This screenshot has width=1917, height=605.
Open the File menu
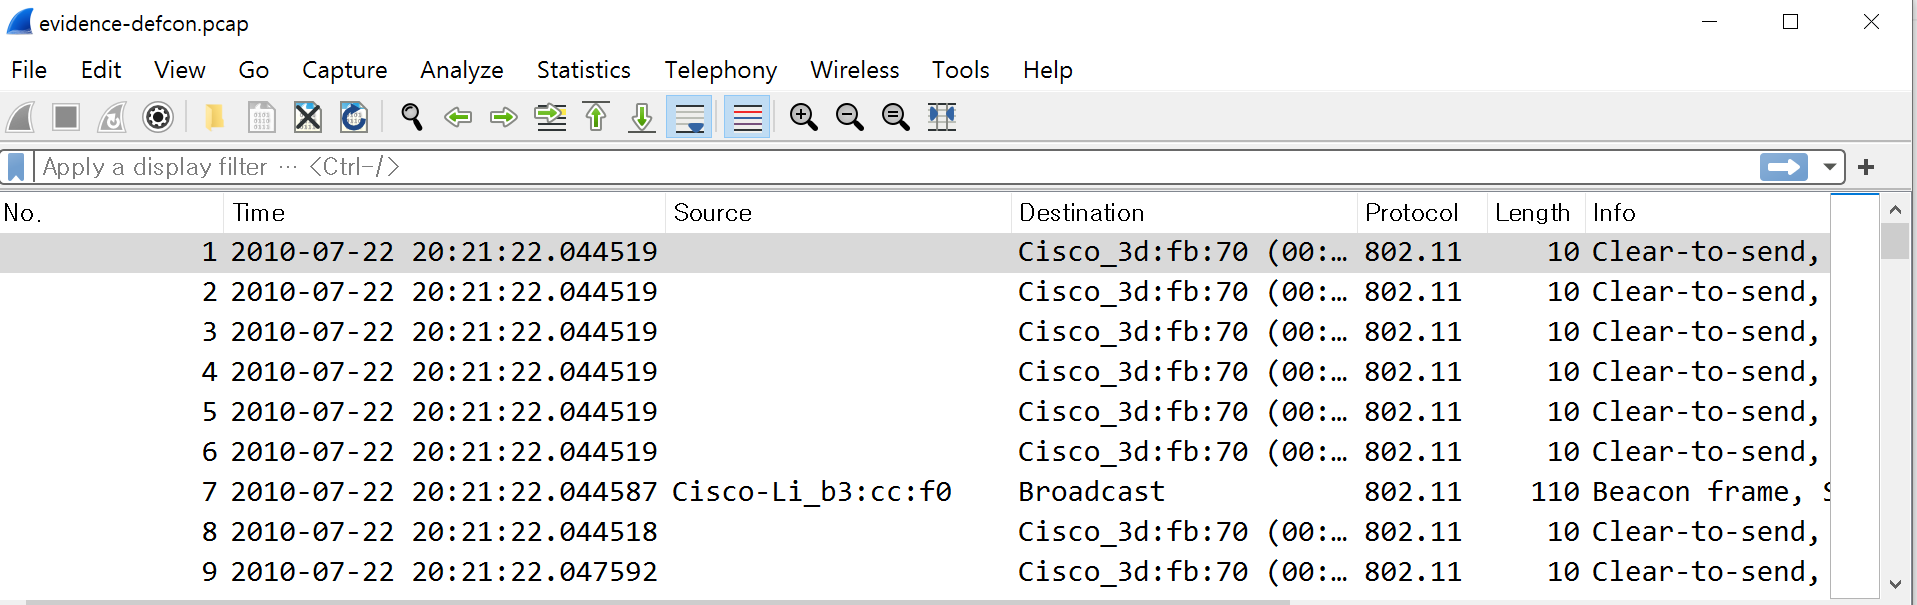click(29, 70)
